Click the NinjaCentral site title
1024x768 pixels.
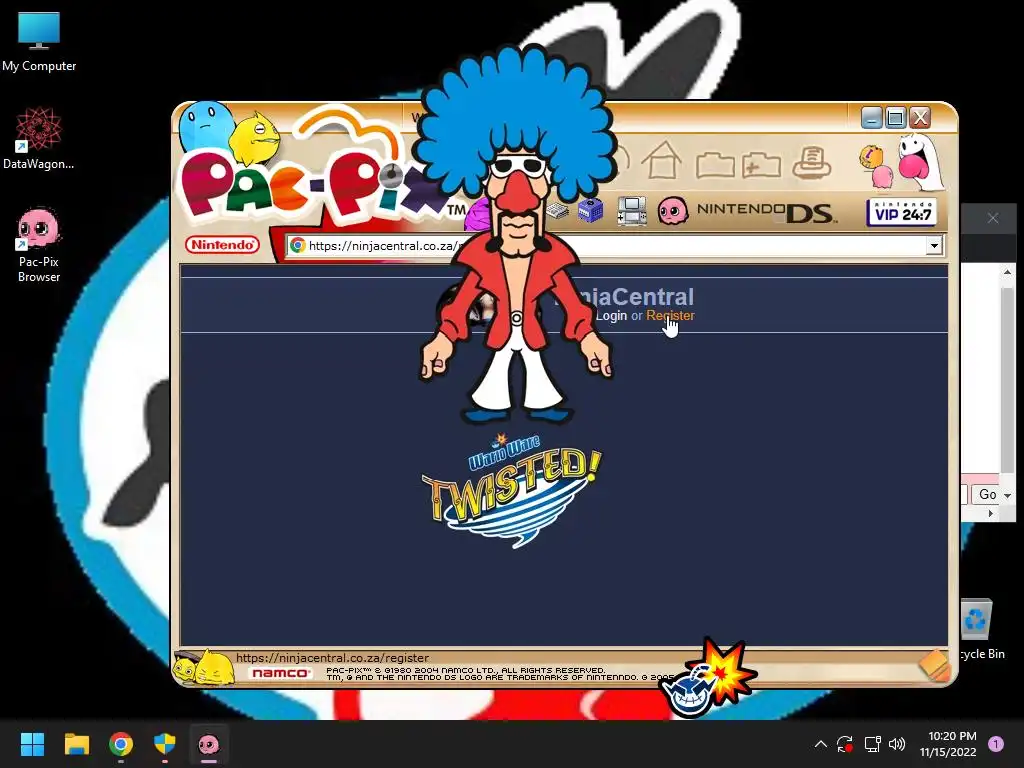point(625,296)
